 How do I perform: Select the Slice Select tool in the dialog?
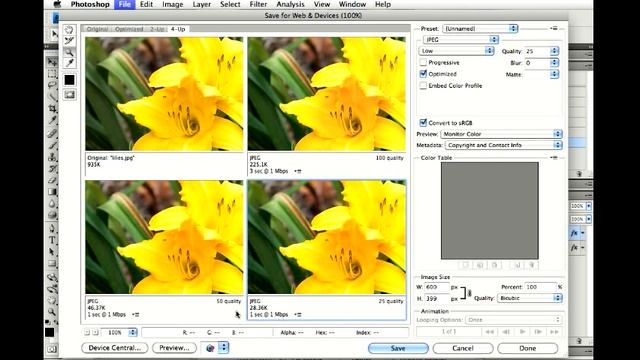[69, 41]
